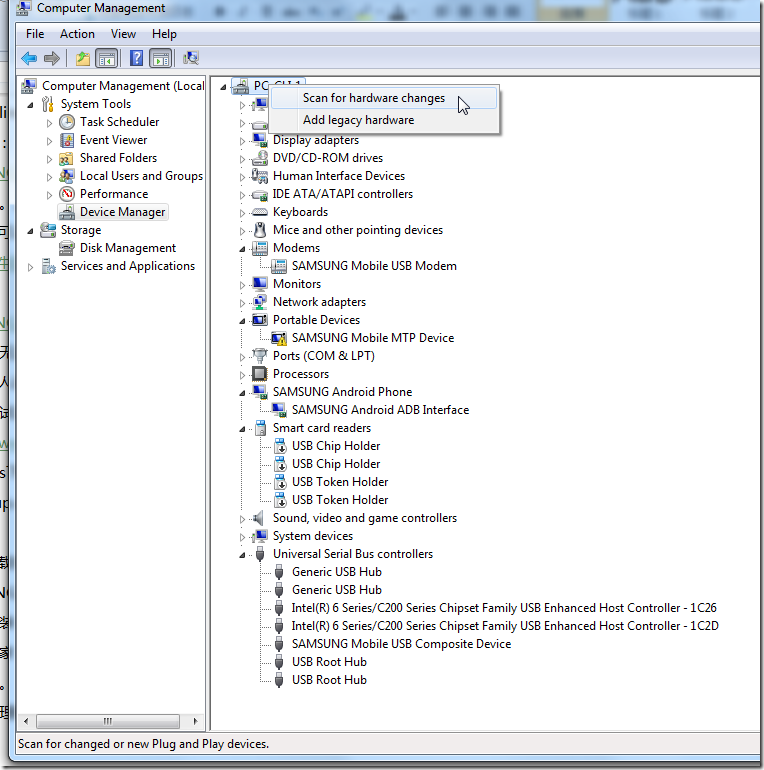764x770 pixels.
Task: Select the System devices category
Action: [313, 536]
